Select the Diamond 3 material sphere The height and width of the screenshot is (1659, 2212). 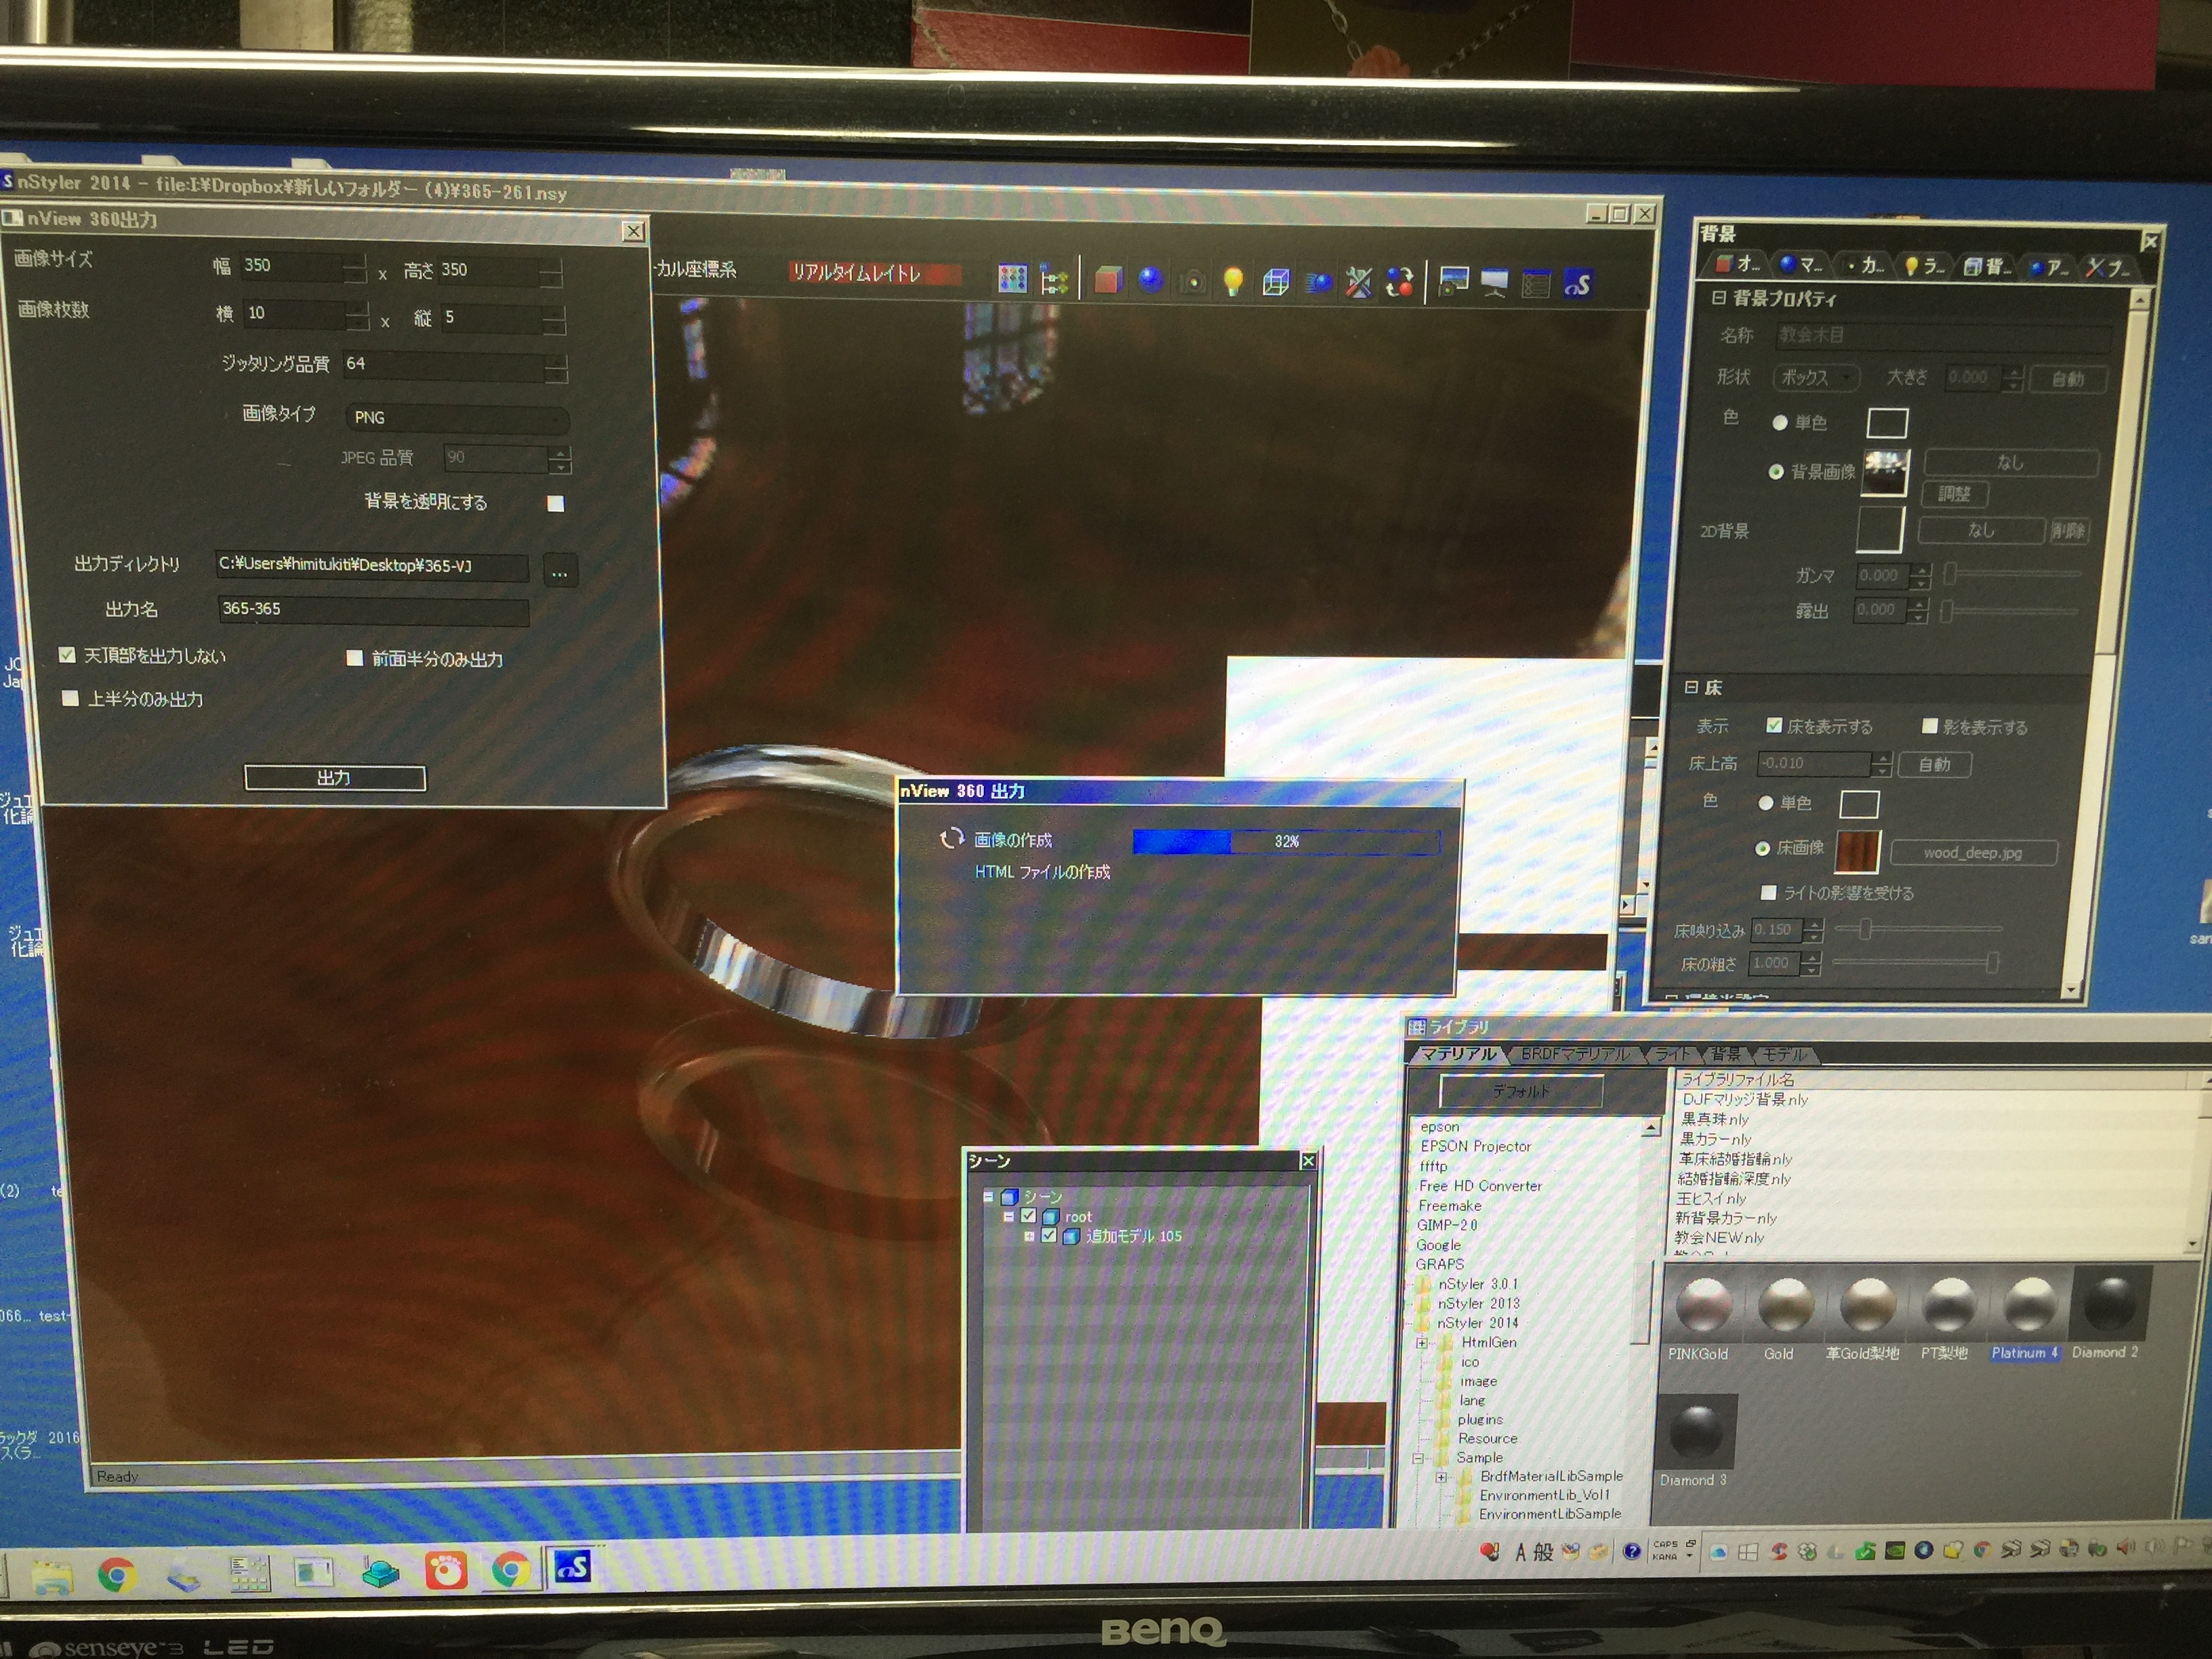1697,1431
